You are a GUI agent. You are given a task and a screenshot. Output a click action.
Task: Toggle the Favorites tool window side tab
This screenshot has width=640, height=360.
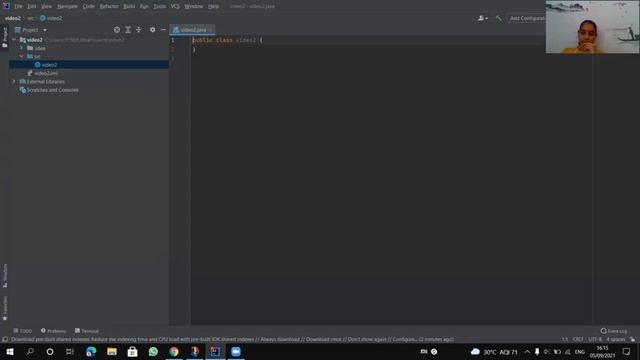pos(4,308)
